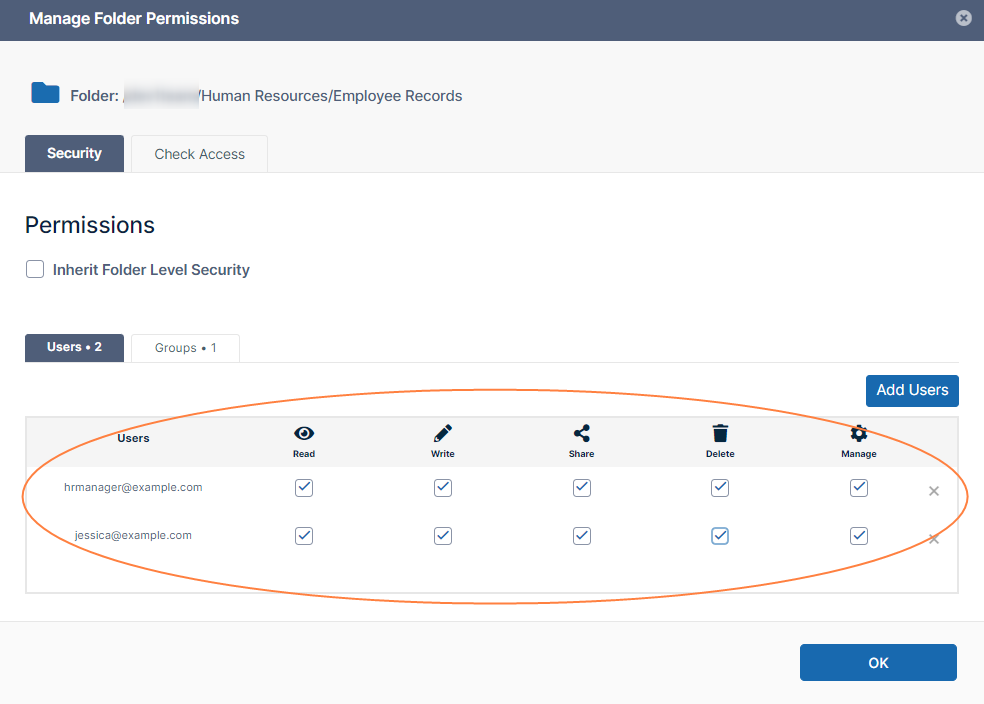Close the Manage Folder Permissions dialog
Viewport: 984px width, 704px height.
tap(963, 18)
